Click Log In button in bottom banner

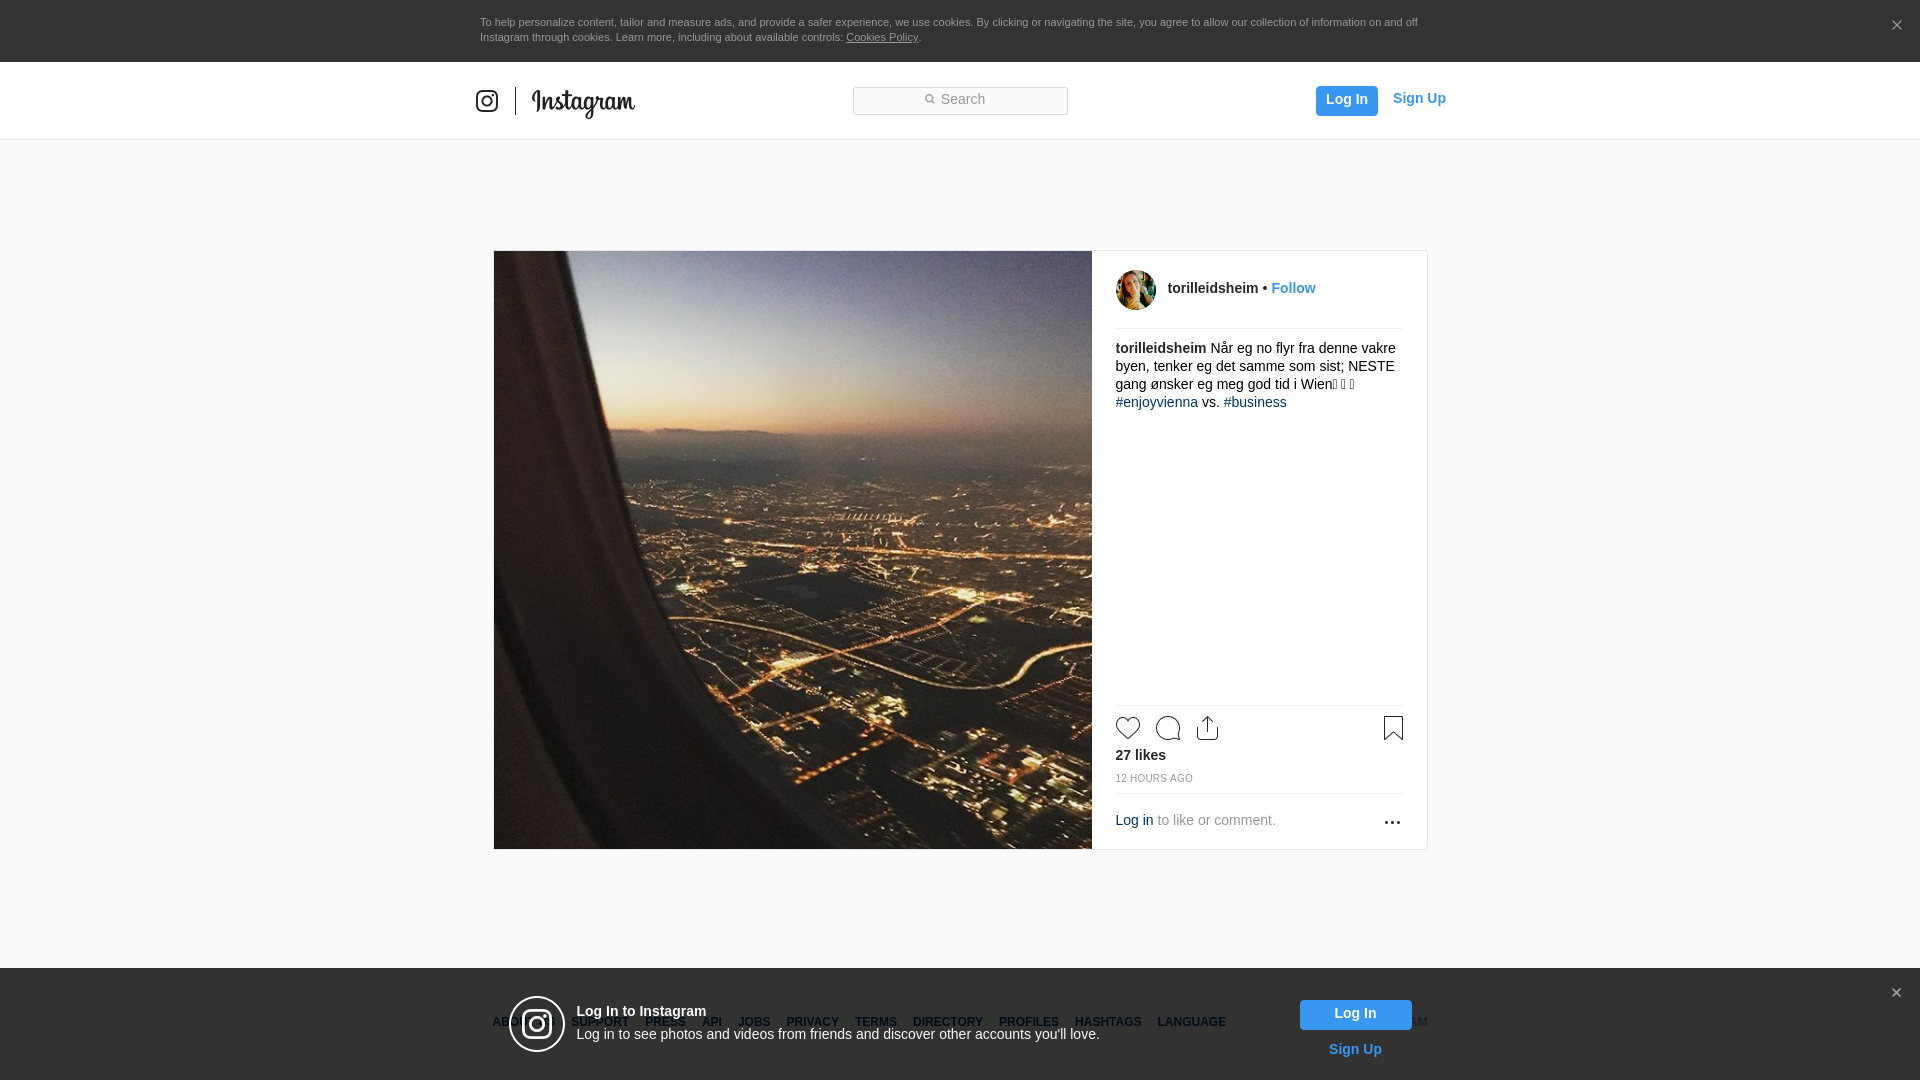point(1356,1015)
